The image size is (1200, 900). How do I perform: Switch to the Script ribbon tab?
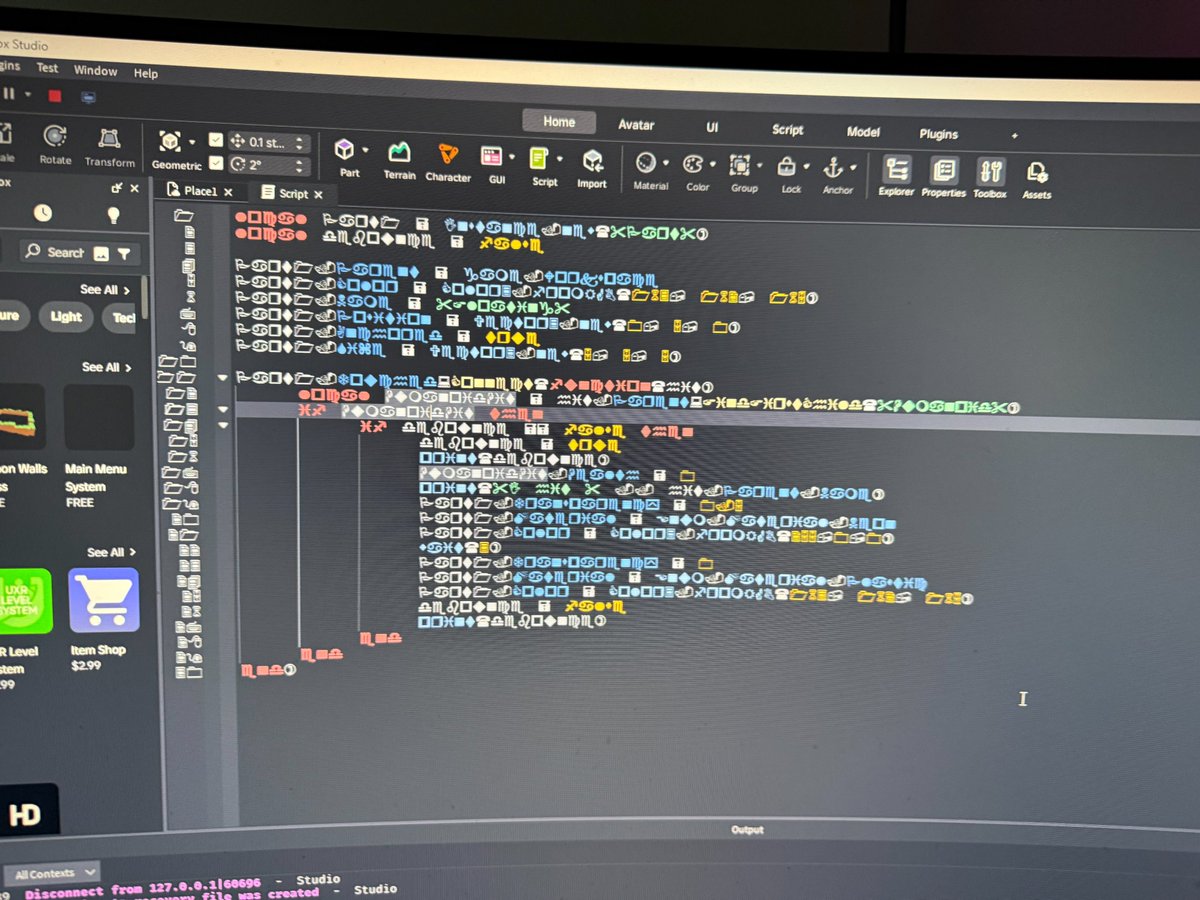coord(788,129)
